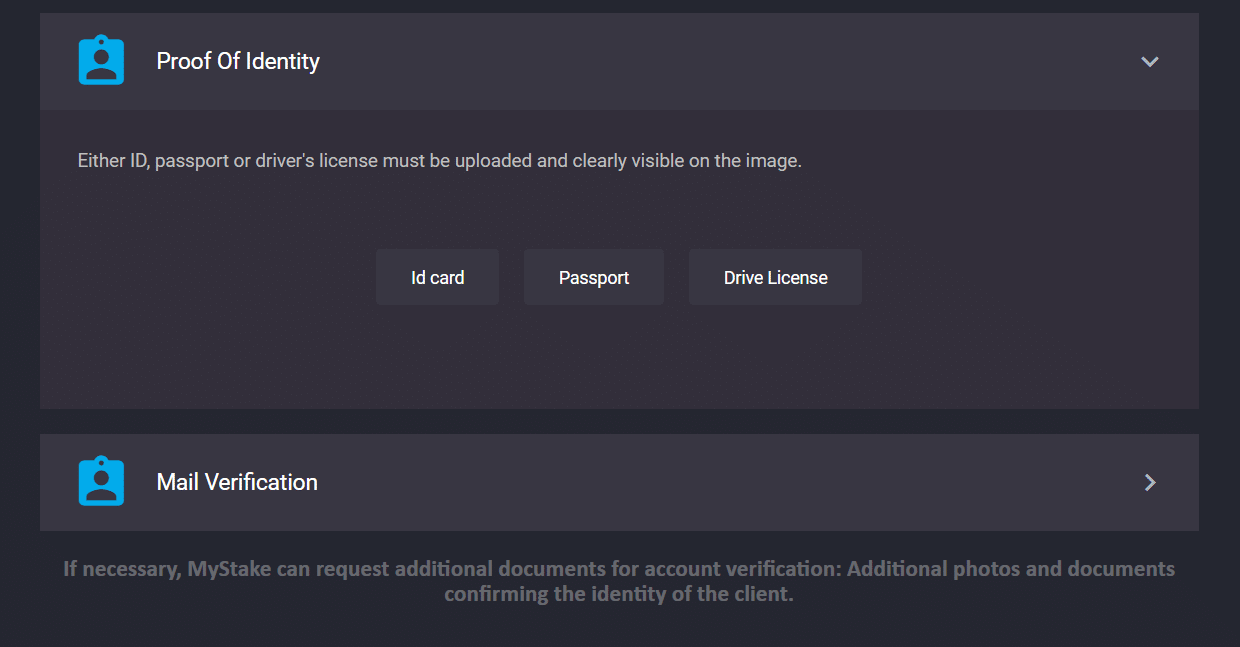Viewport: 1240px width, 647px height.
Task: Open the Proof Of Identity header row
Action: coord(620,61)
